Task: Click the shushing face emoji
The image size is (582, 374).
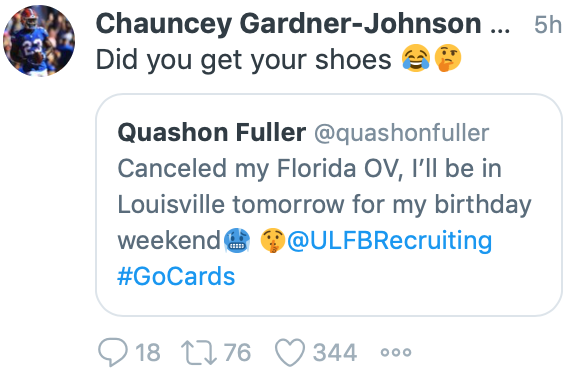Action: tap(272, 240)
